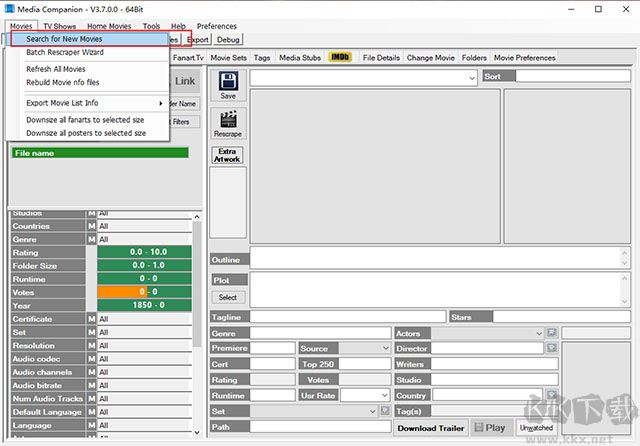
Task: Open the Usr Rate dropdown
Action: pos(385,395)
